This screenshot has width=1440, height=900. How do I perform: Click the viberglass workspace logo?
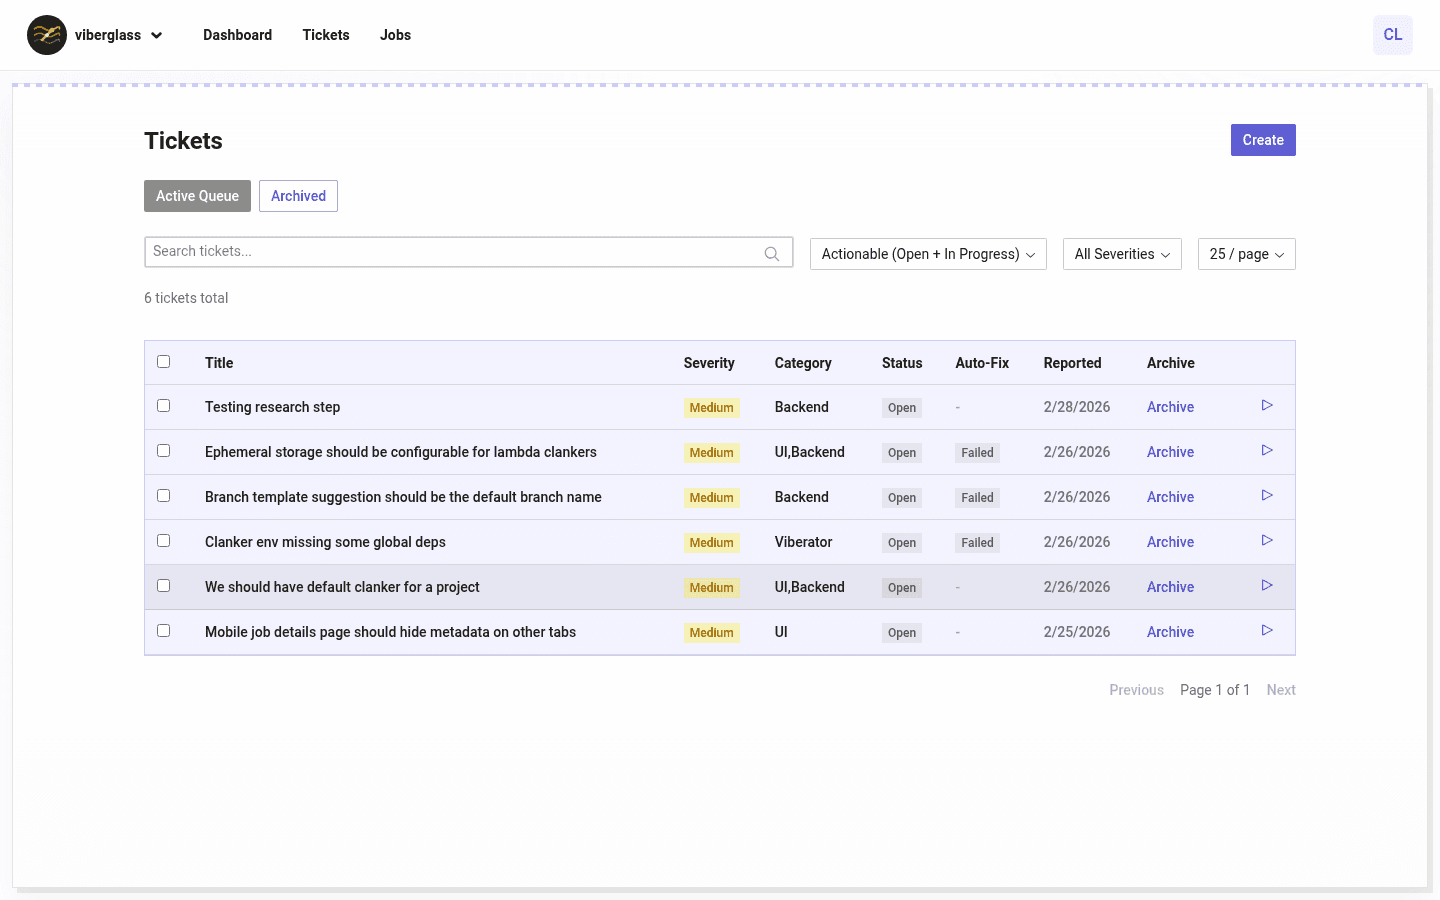point(47,35)
